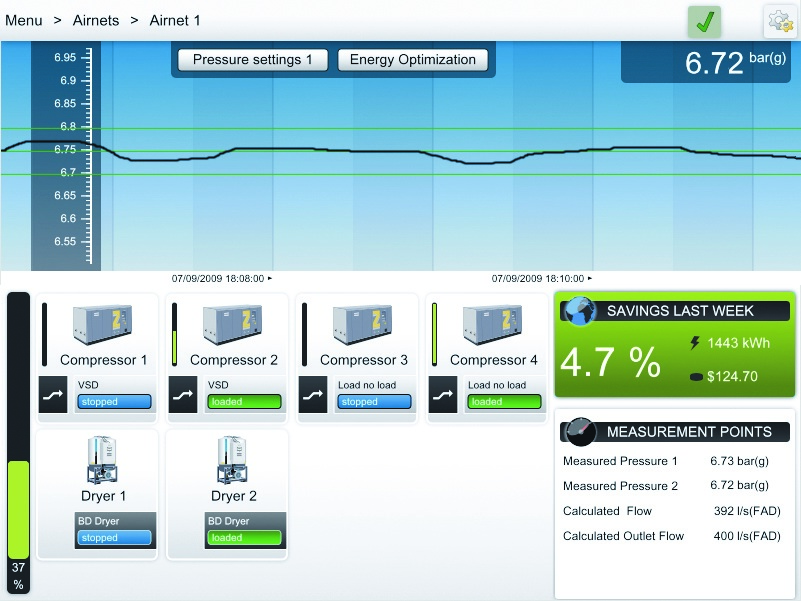This screenshot has height=601, width=801.
Task: Click the 37 % overall load bar
Action: pos(18,443)
